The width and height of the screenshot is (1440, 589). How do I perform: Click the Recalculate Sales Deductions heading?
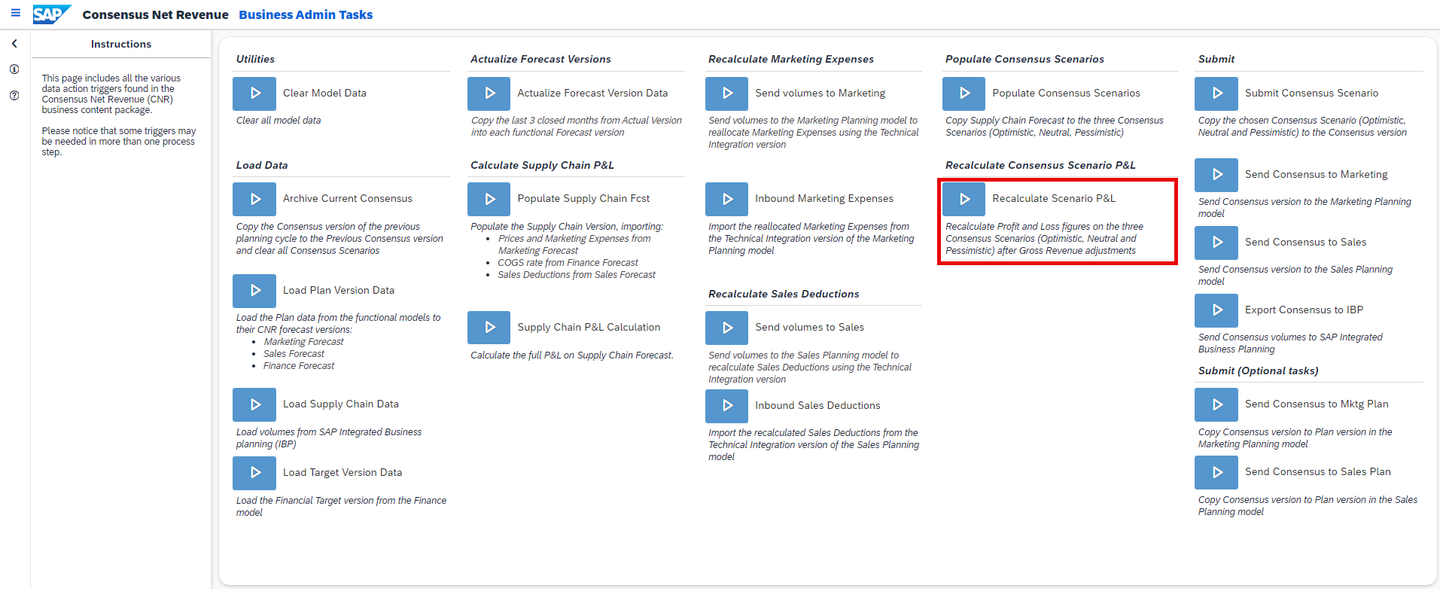point(784,294)
